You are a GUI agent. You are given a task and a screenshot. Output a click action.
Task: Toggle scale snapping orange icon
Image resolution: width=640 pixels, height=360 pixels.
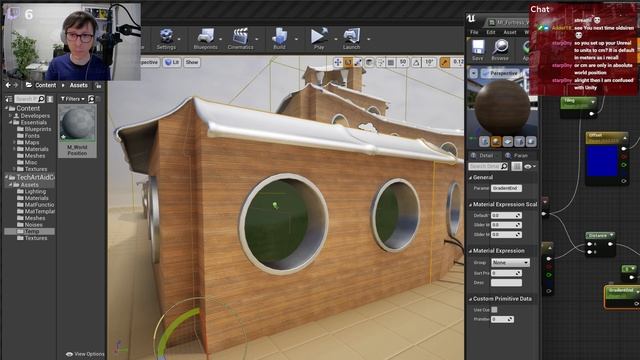(445, 62)
